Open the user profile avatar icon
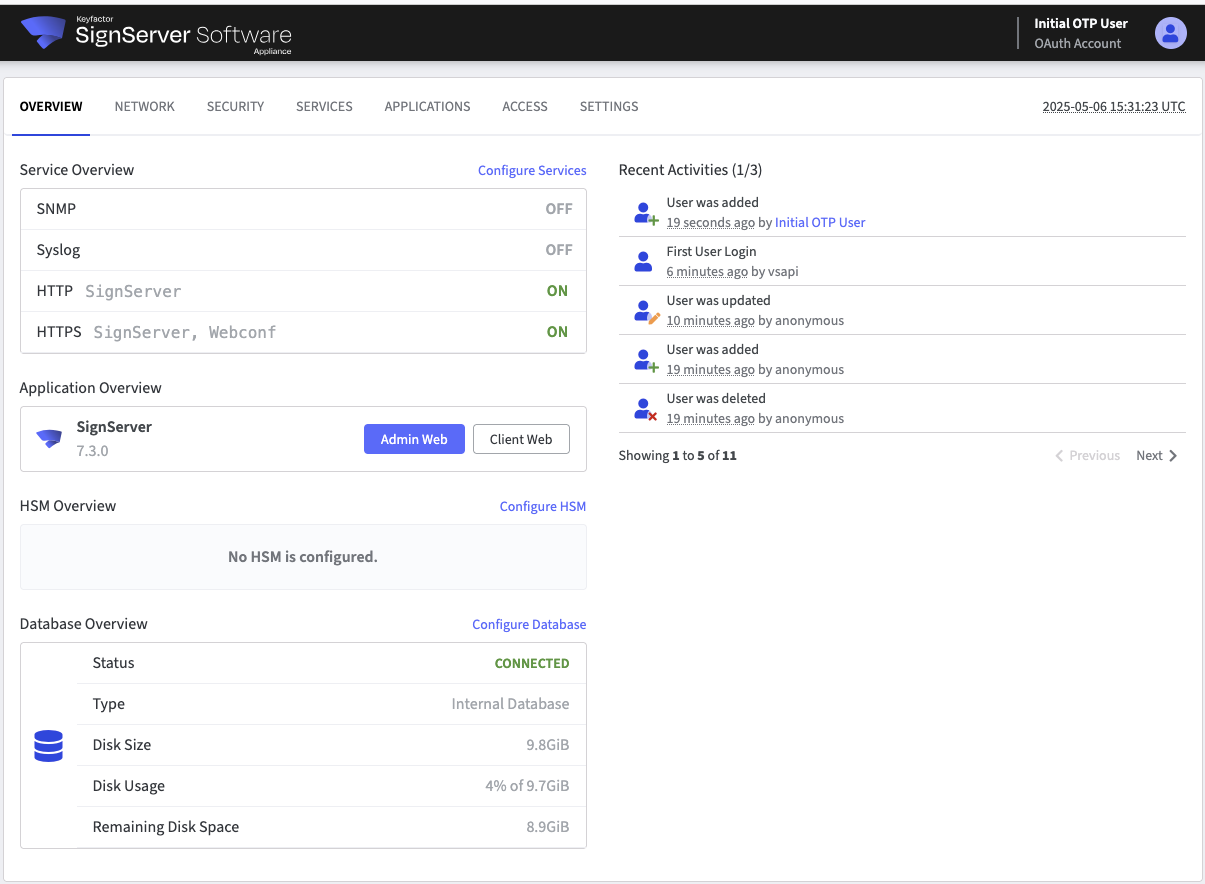1205x884 pixels. click(1170, 33)
